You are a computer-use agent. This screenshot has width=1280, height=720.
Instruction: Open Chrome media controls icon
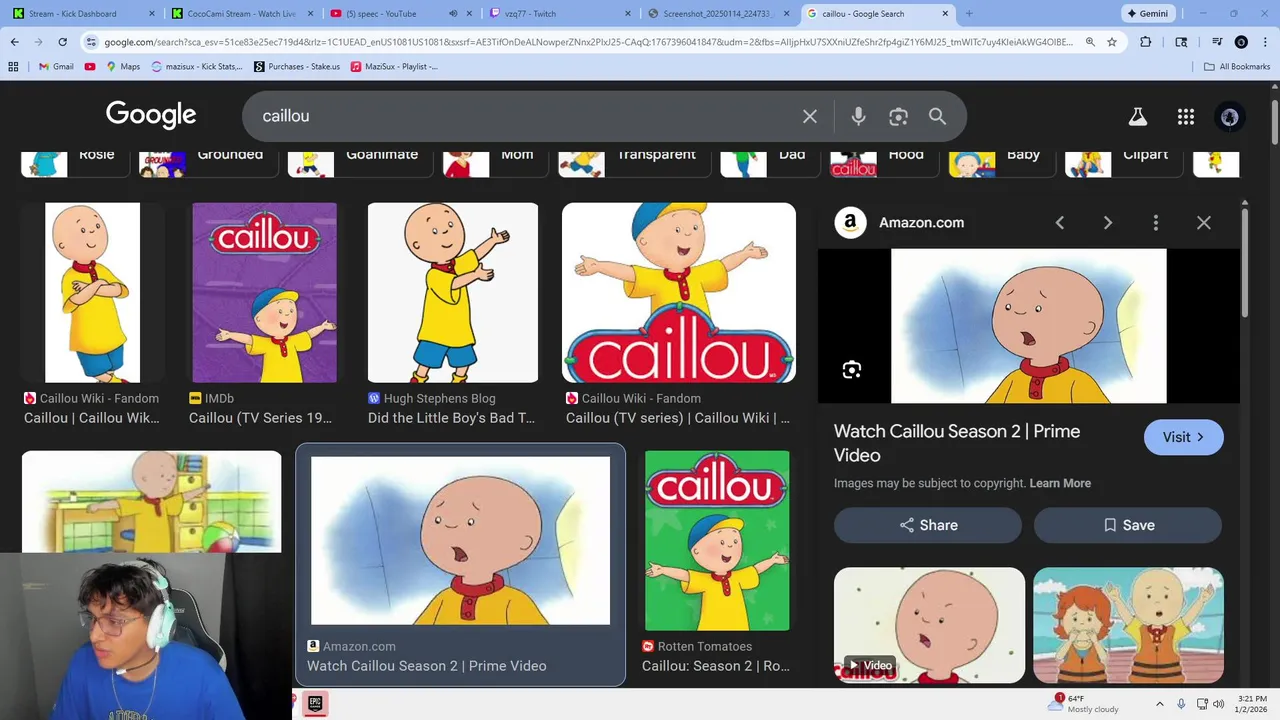tap(1217, 42)
